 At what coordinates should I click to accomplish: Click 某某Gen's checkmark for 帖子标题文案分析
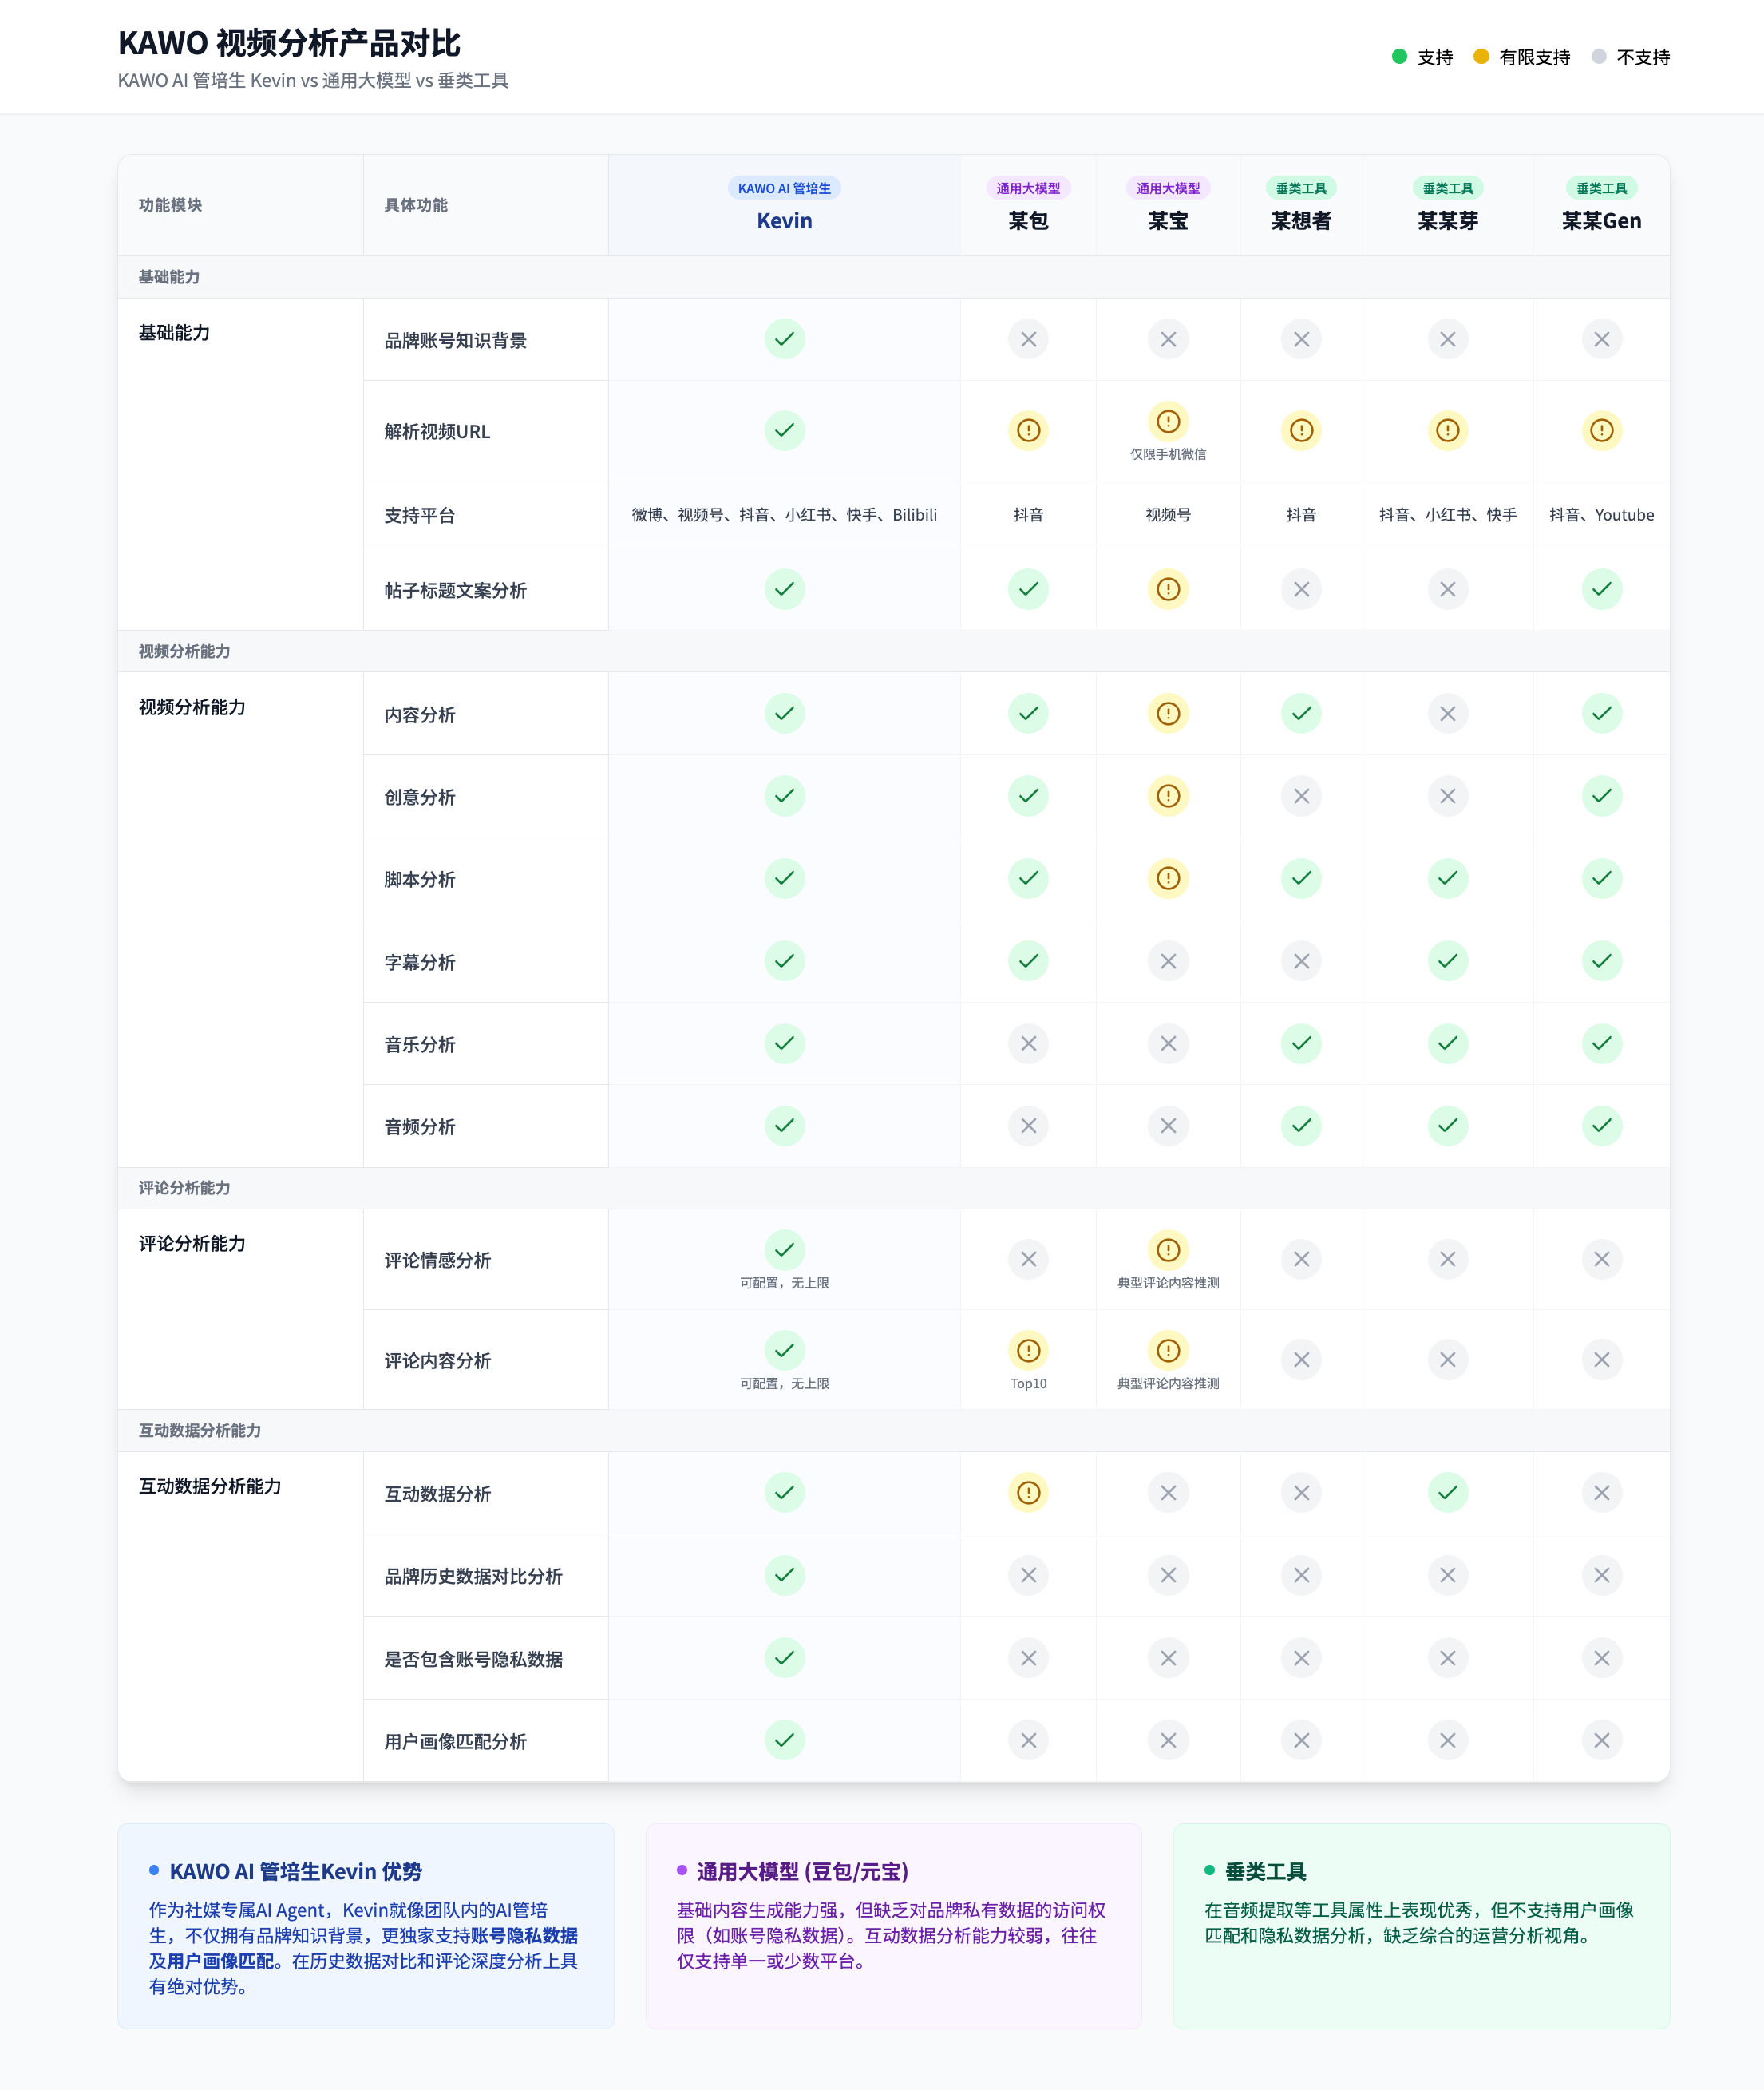coord(1601,589)
